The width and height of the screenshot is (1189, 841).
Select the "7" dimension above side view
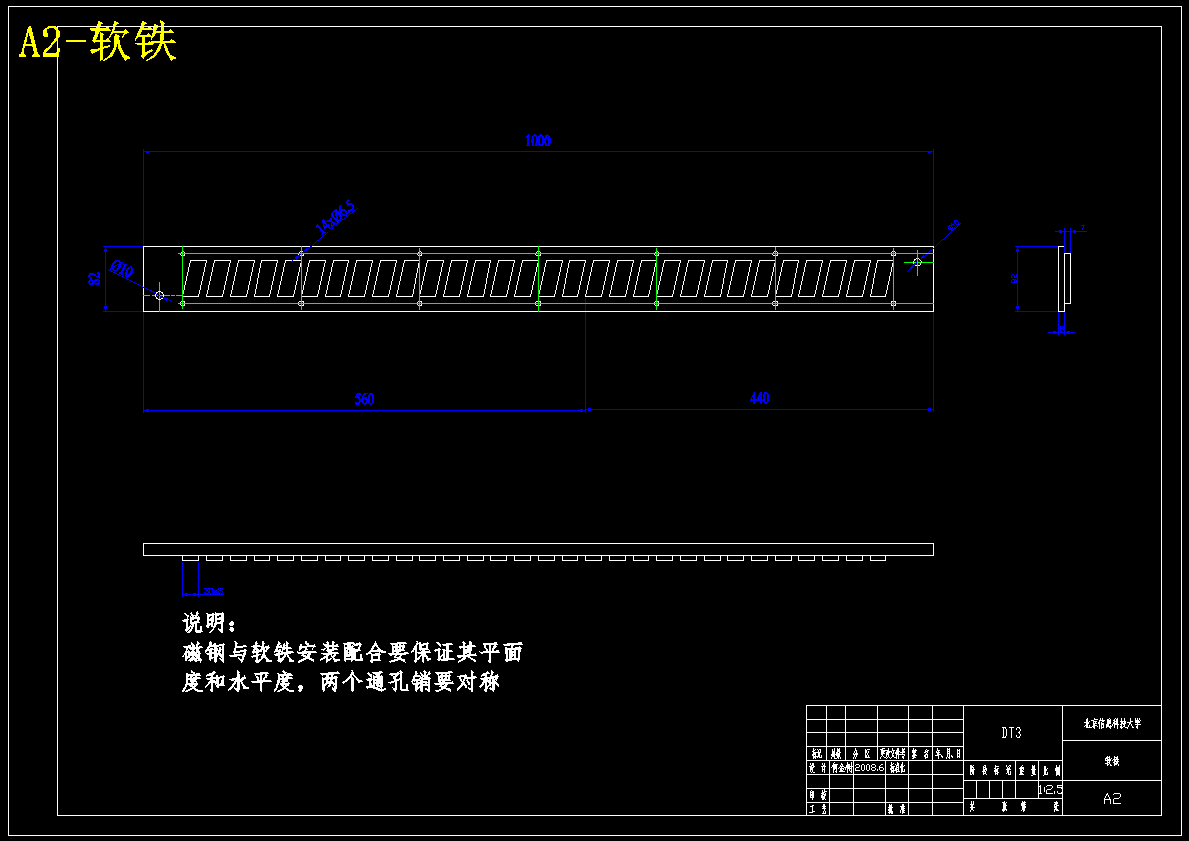pos(1082,228)
